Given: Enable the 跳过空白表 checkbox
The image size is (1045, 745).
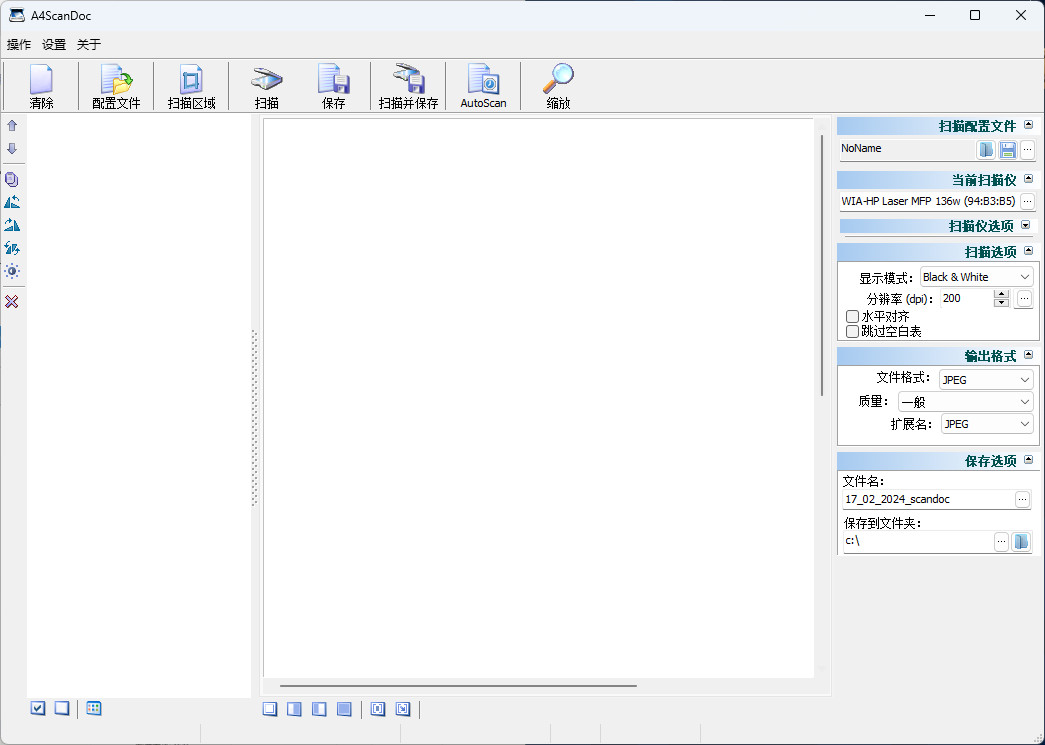Looking at the screenshot, I should click(x=852, y=331).
